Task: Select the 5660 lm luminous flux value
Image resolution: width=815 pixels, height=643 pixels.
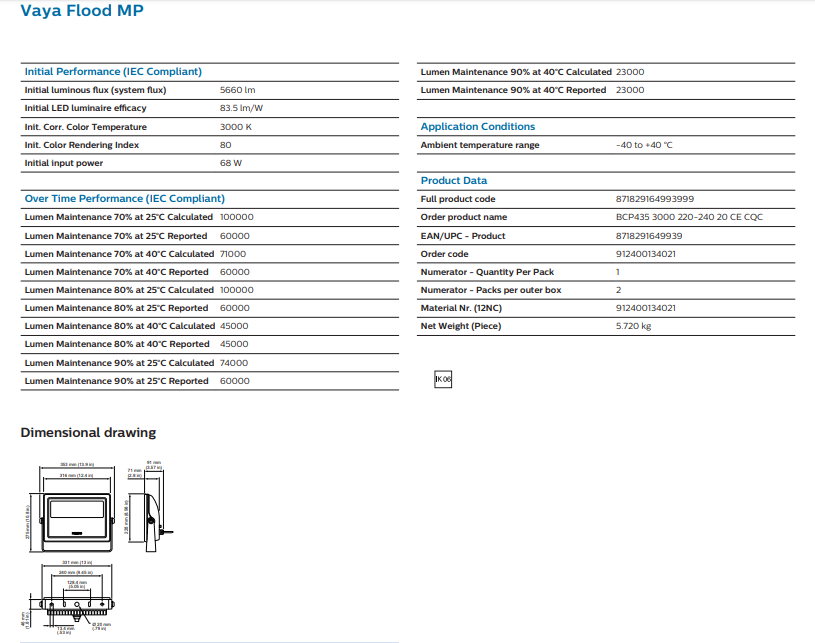Action: tap(238, 90)
